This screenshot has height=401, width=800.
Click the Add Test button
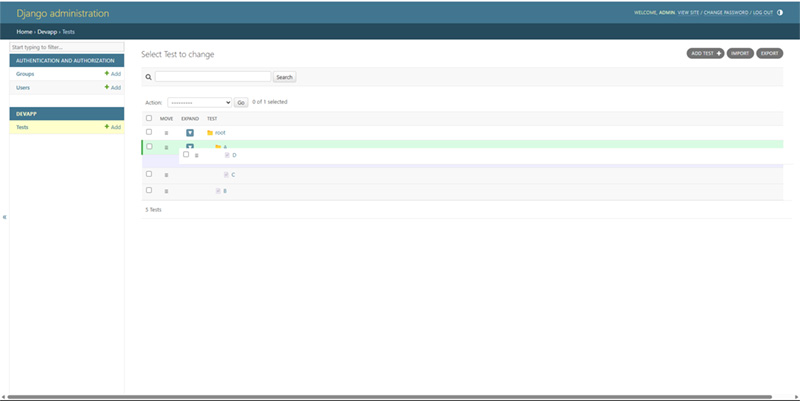point(705,53)
